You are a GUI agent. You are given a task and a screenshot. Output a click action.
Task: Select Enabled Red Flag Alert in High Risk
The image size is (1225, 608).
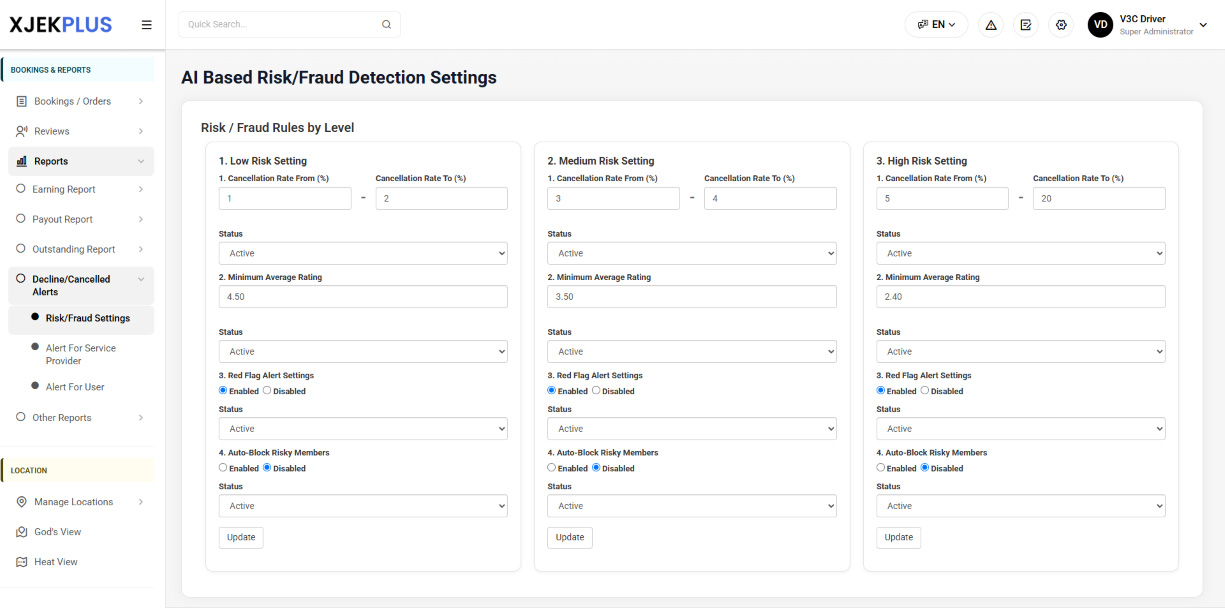[881, 391]
